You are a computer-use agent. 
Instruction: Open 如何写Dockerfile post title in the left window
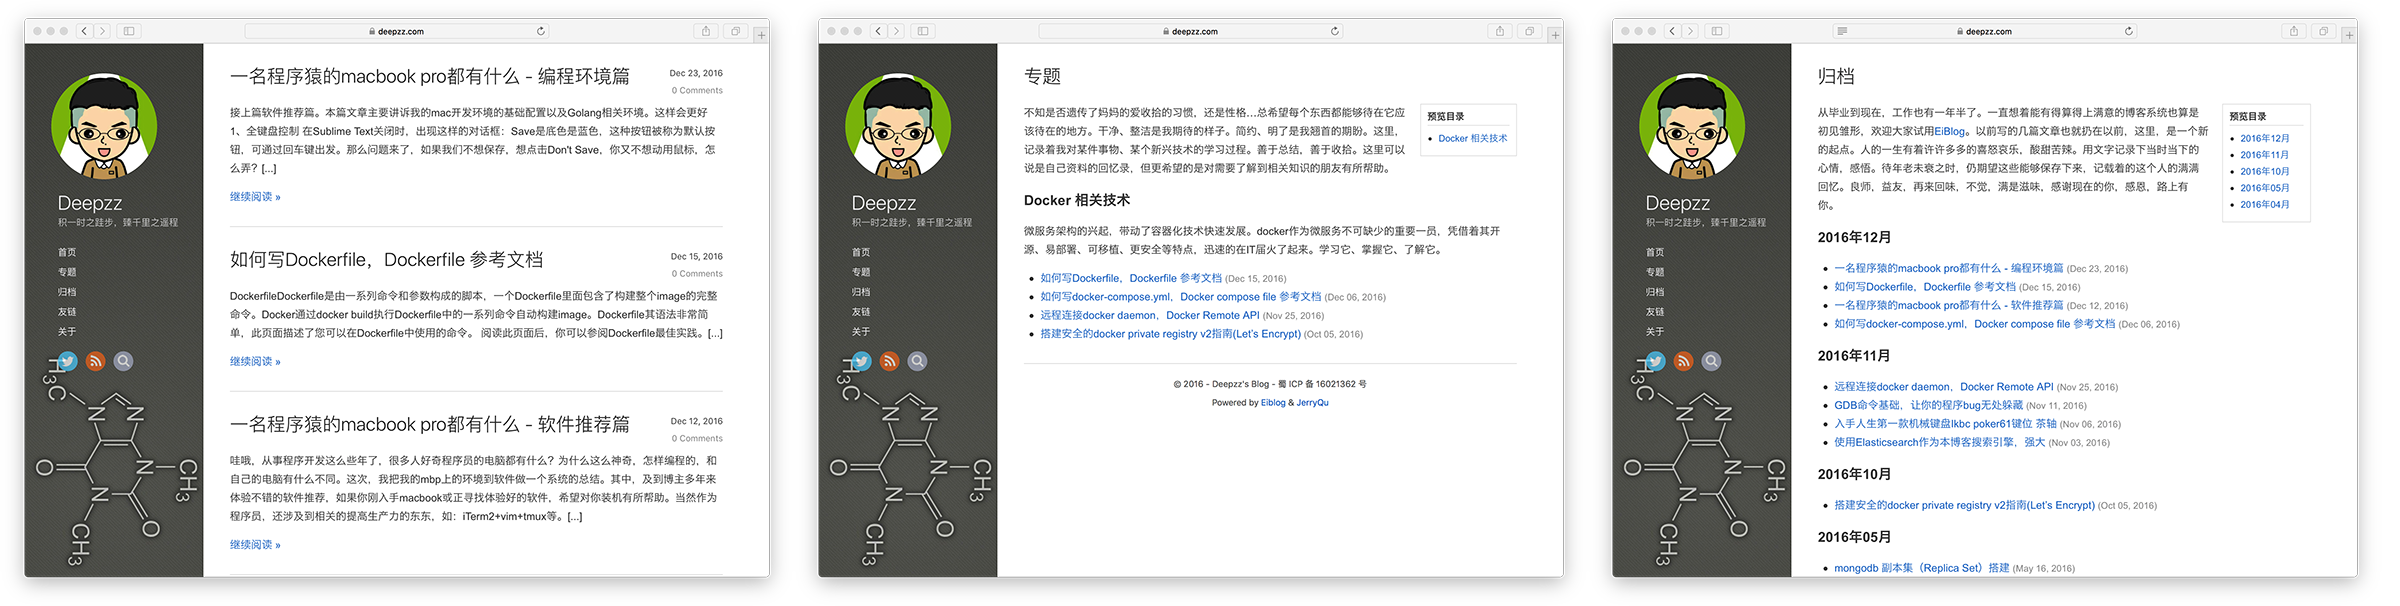click(x=386, y=260)
